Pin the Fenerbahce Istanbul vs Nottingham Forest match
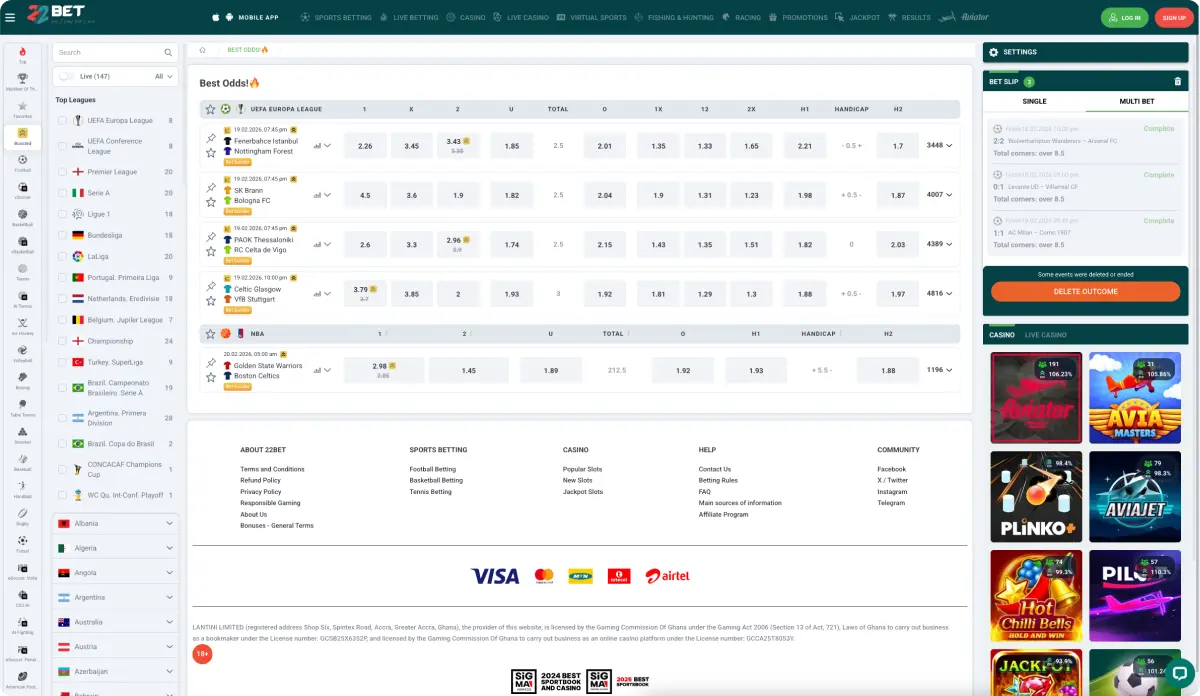 [x=211, y=138]
